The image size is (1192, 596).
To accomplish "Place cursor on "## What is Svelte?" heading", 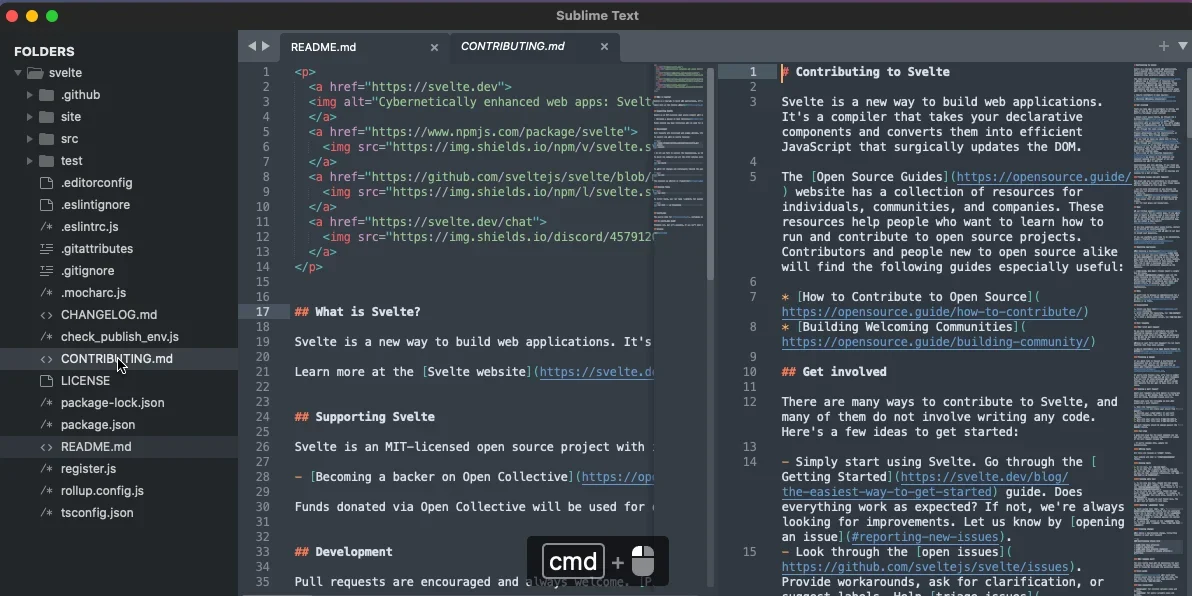I will (357, 312).
